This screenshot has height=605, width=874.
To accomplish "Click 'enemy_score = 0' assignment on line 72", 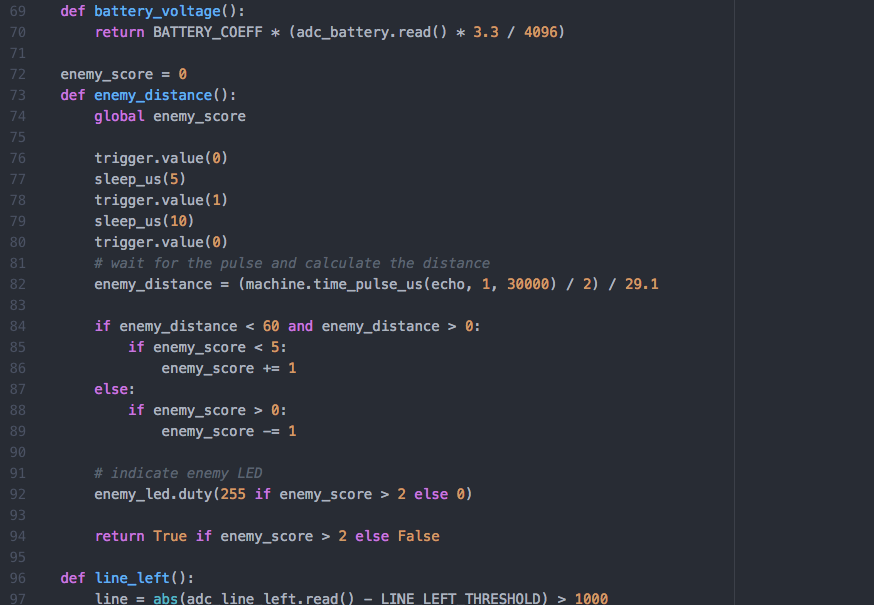I will coord(124,74).
